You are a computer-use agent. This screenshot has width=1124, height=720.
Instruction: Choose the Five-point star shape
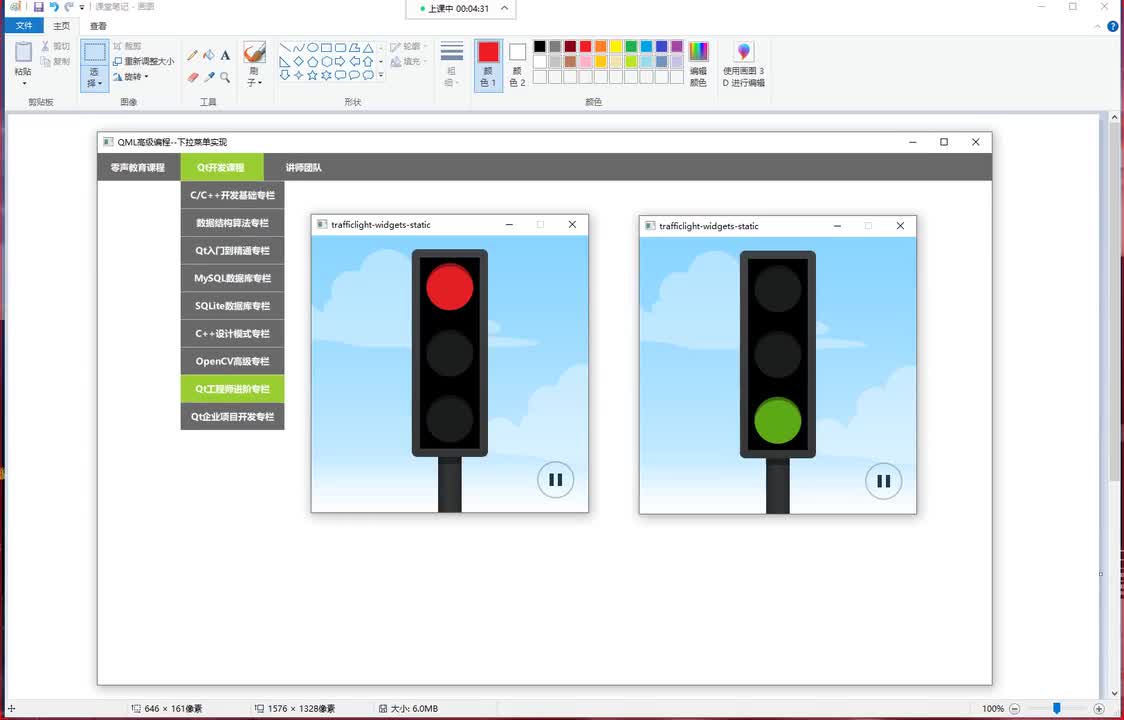coord(313,75)
